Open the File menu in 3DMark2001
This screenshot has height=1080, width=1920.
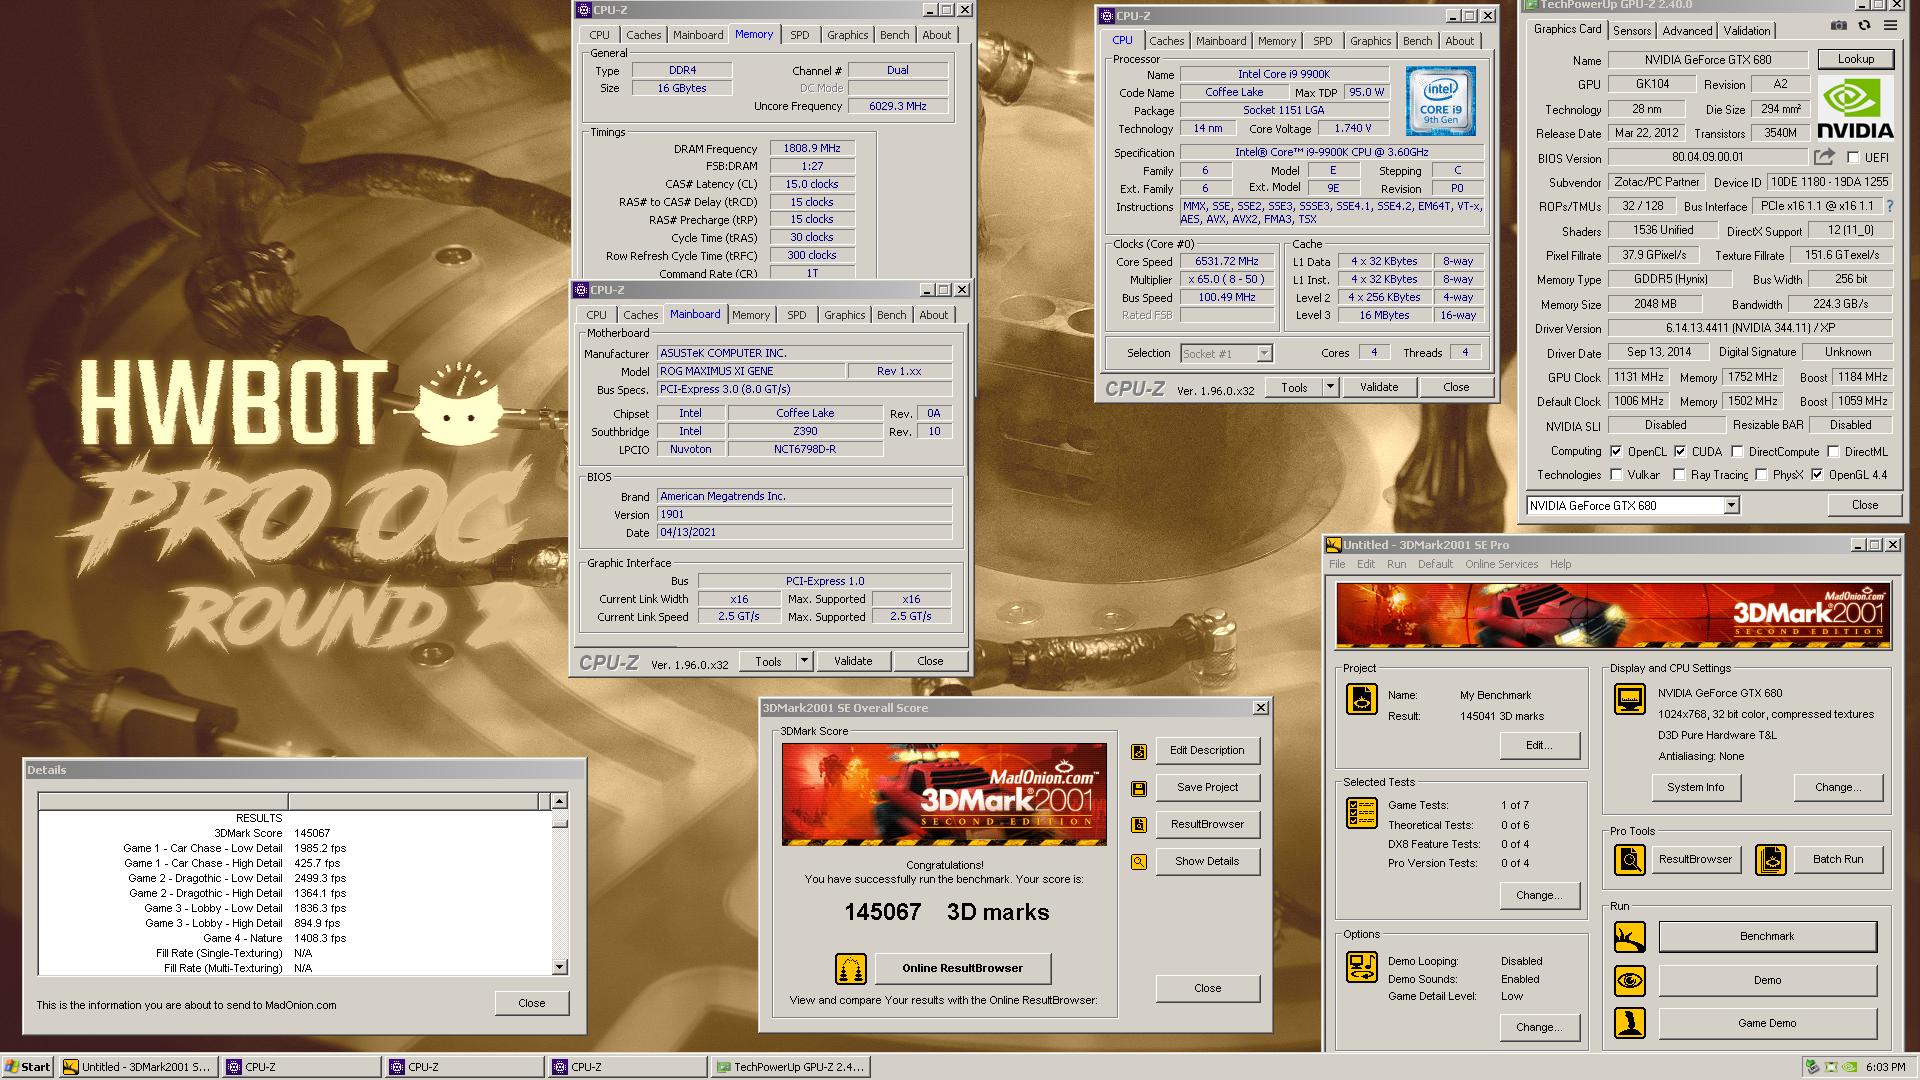(x=1337, y=564)
